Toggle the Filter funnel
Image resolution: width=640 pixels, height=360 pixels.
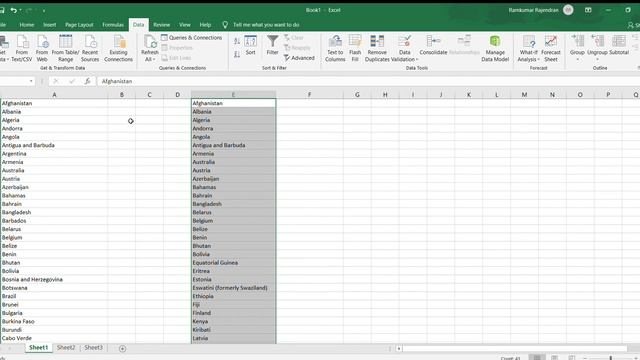(x=272, y=45)
